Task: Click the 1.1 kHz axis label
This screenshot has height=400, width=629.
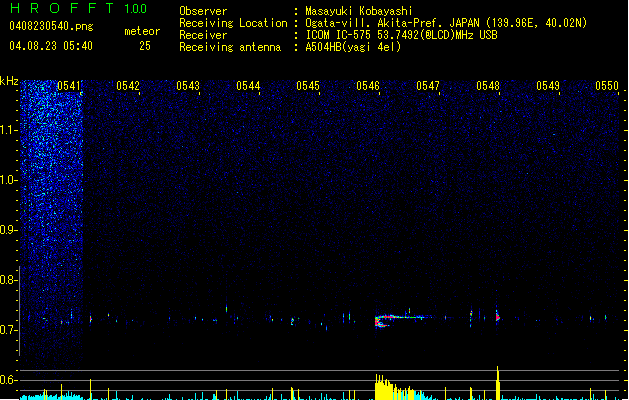Action: pyautogui.click(x=9, y=130)
